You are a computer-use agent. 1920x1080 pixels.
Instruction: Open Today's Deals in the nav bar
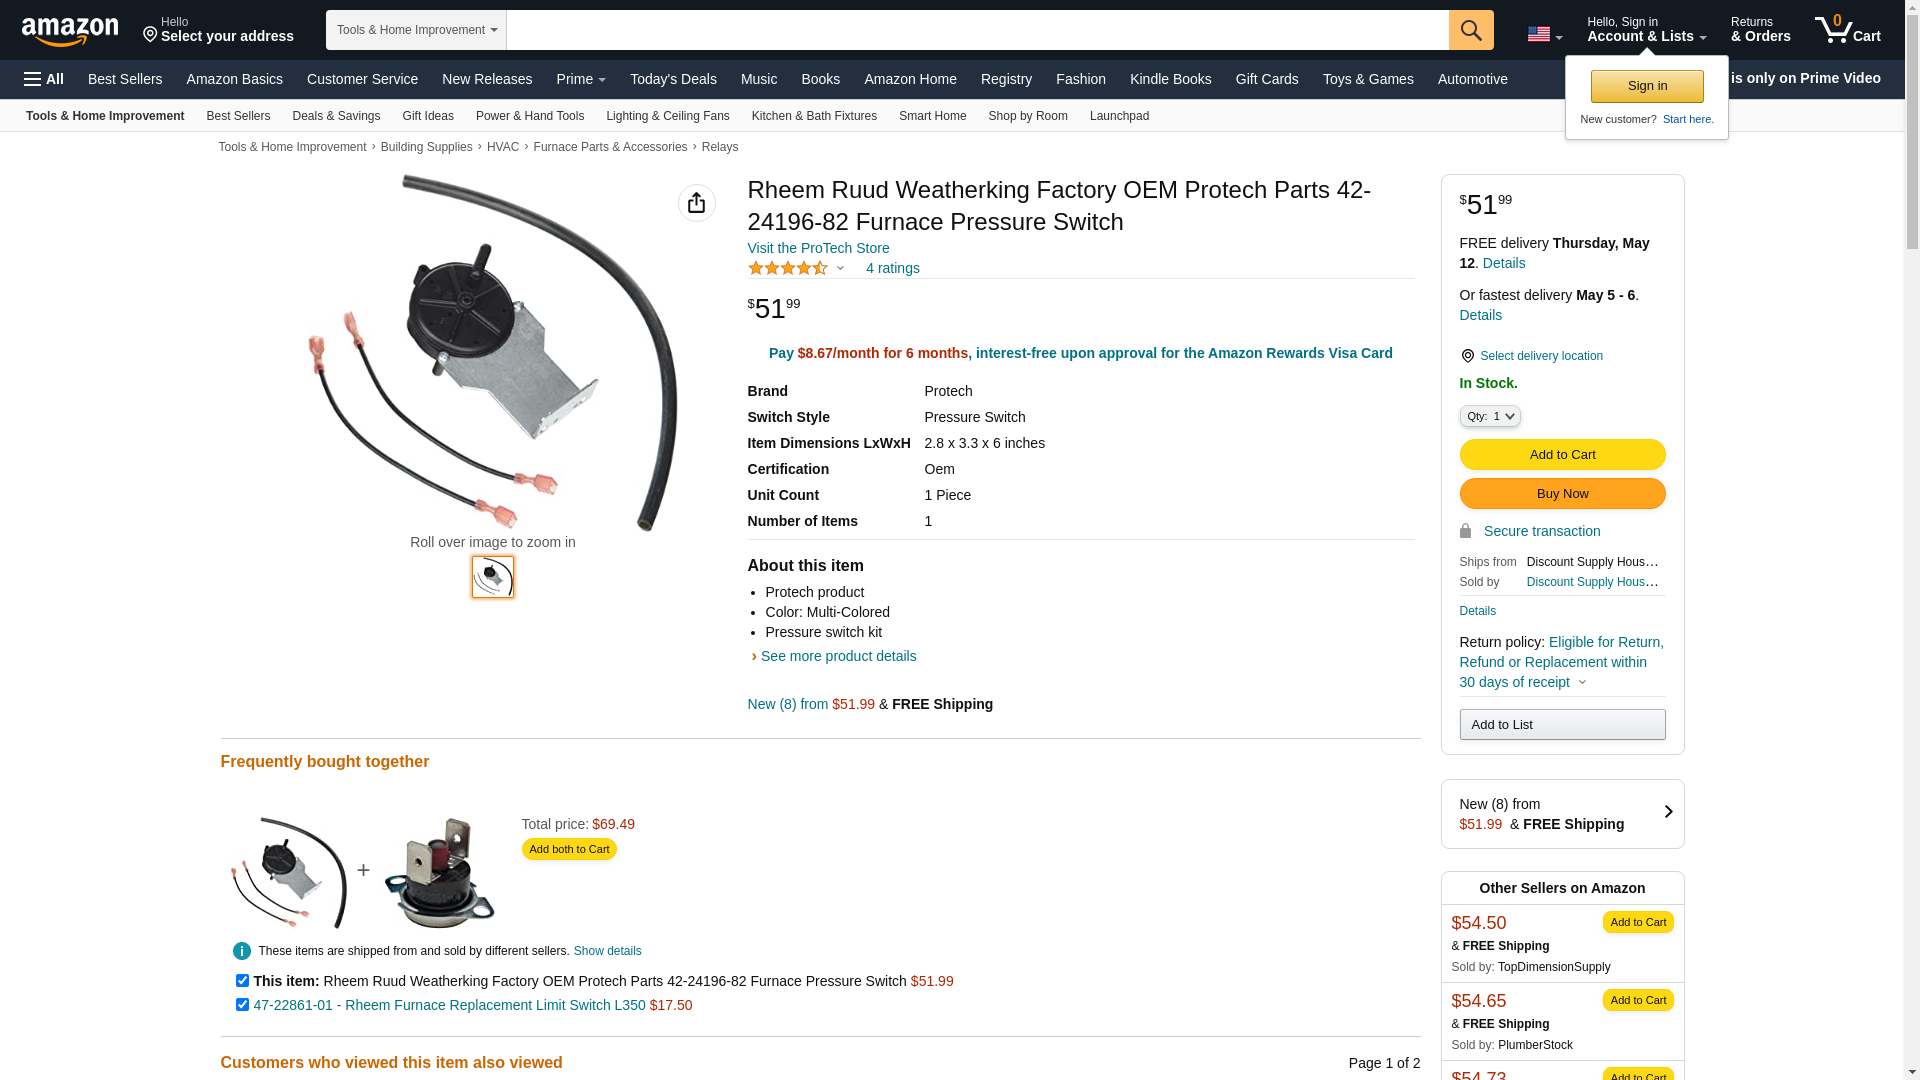673,79
